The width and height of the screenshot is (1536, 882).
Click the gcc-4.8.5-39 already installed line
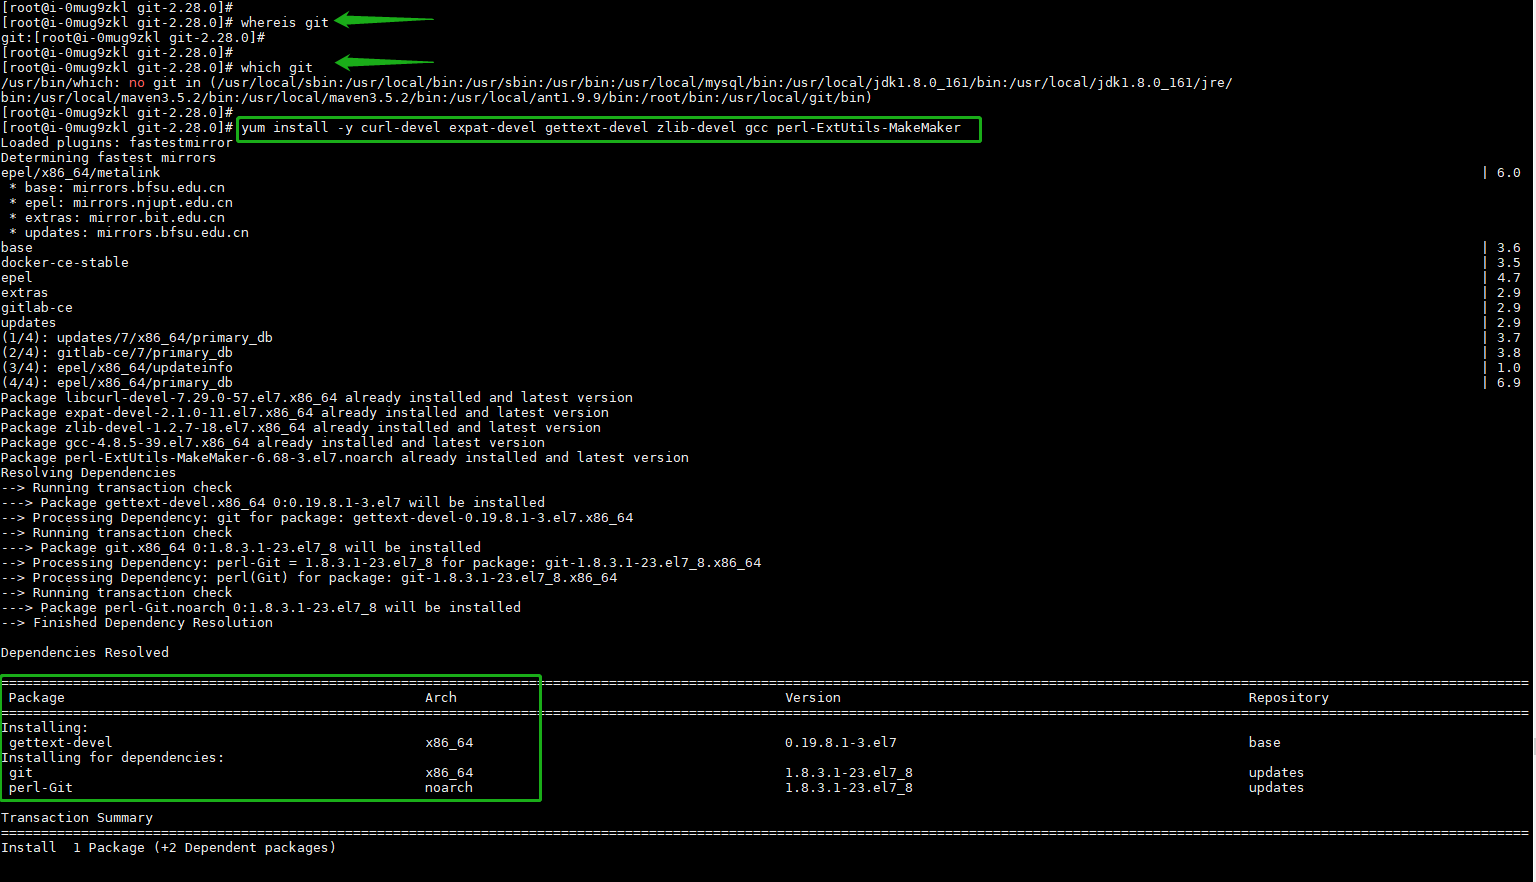coord(273,443)
